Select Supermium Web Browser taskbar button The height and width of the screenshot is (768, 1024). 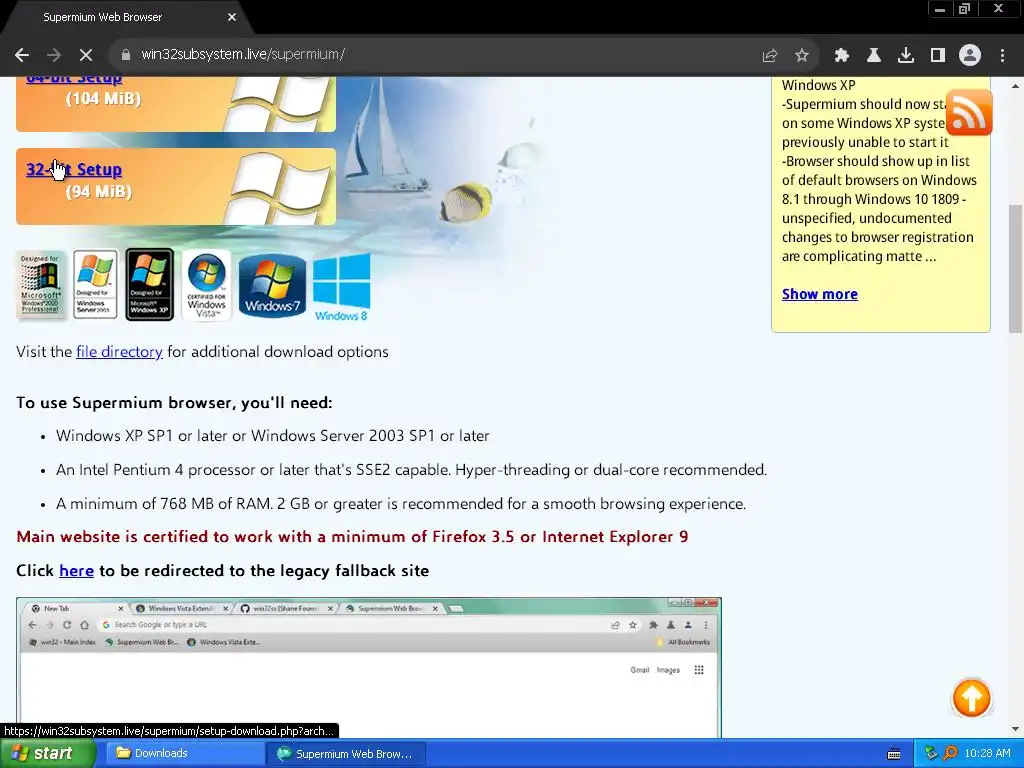tap(346, 754)
